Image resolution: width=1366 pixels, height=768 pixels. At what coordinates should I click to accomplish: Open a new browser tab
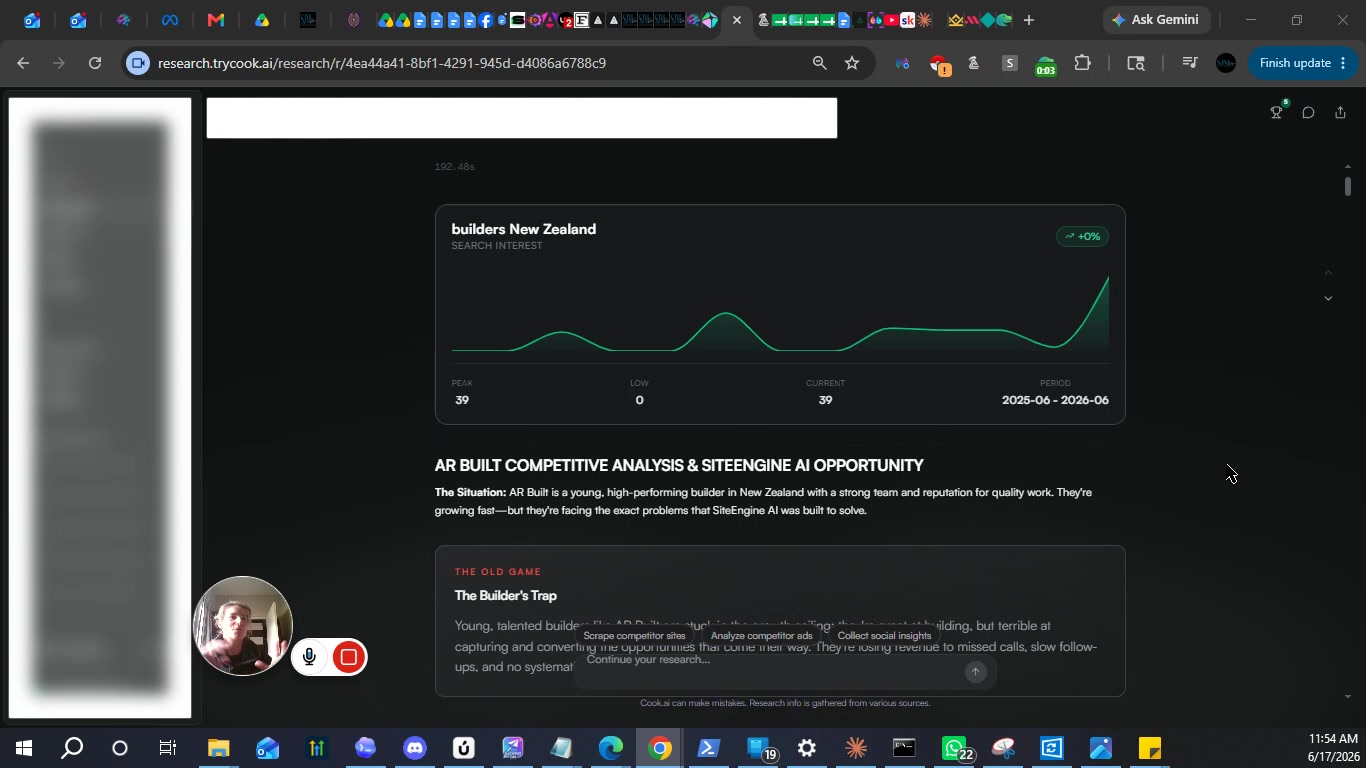[1028, 20]
